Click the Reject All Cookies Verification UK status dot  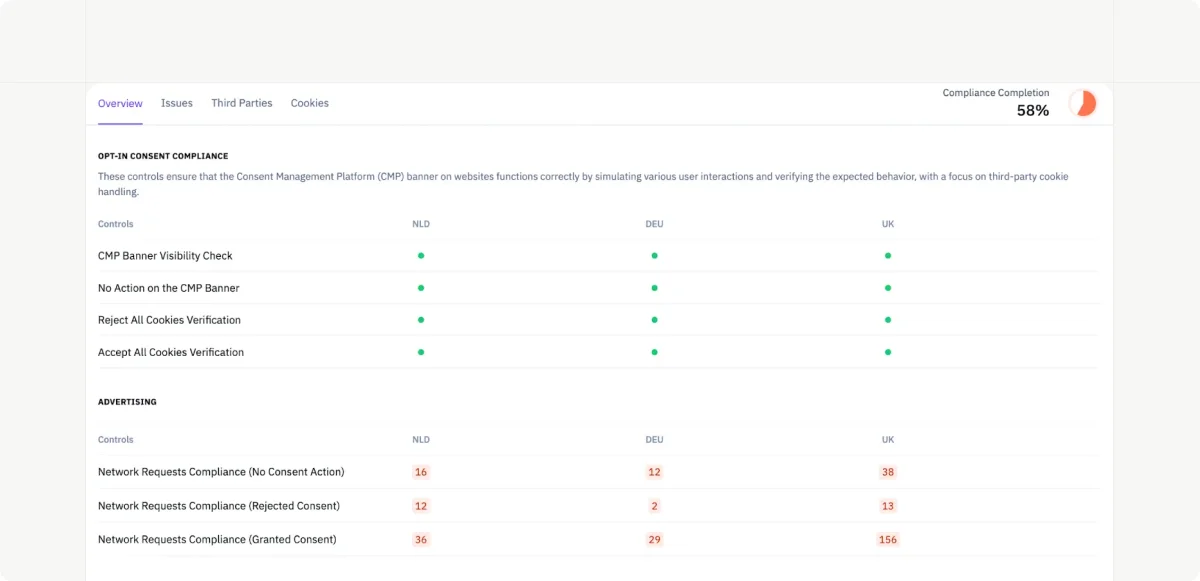888,320
